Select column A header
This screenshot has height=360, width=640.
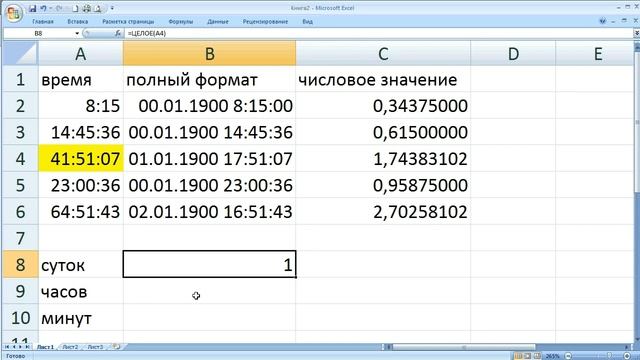click(80, 53)
